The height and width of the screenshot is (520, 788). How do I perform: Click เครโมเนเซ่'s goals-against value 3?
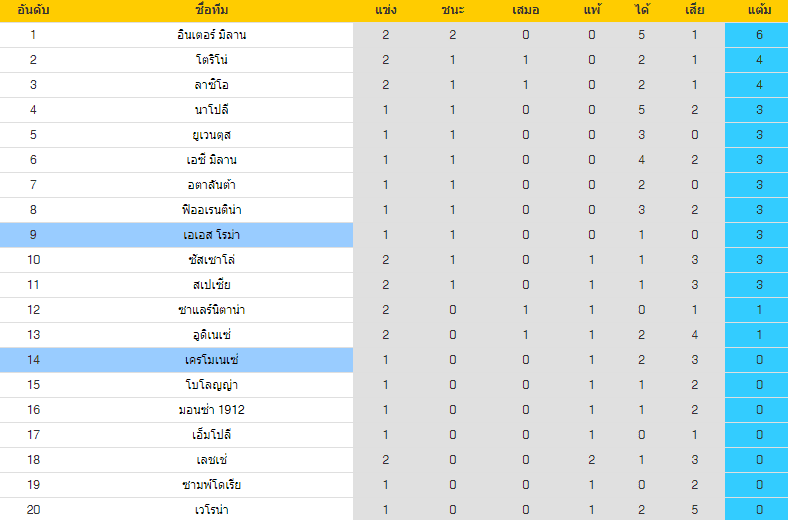pos(695,360)
